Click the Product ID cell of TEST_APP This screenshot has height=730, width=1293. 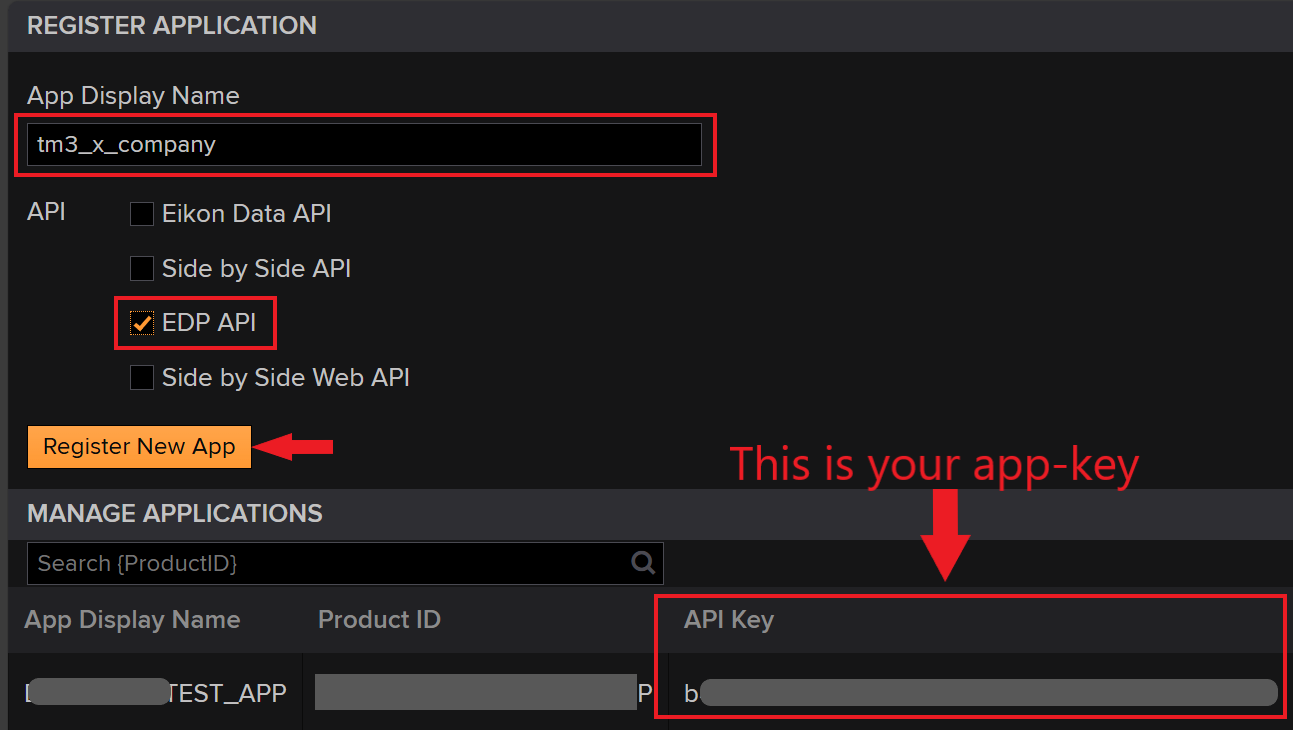[485, 692]
